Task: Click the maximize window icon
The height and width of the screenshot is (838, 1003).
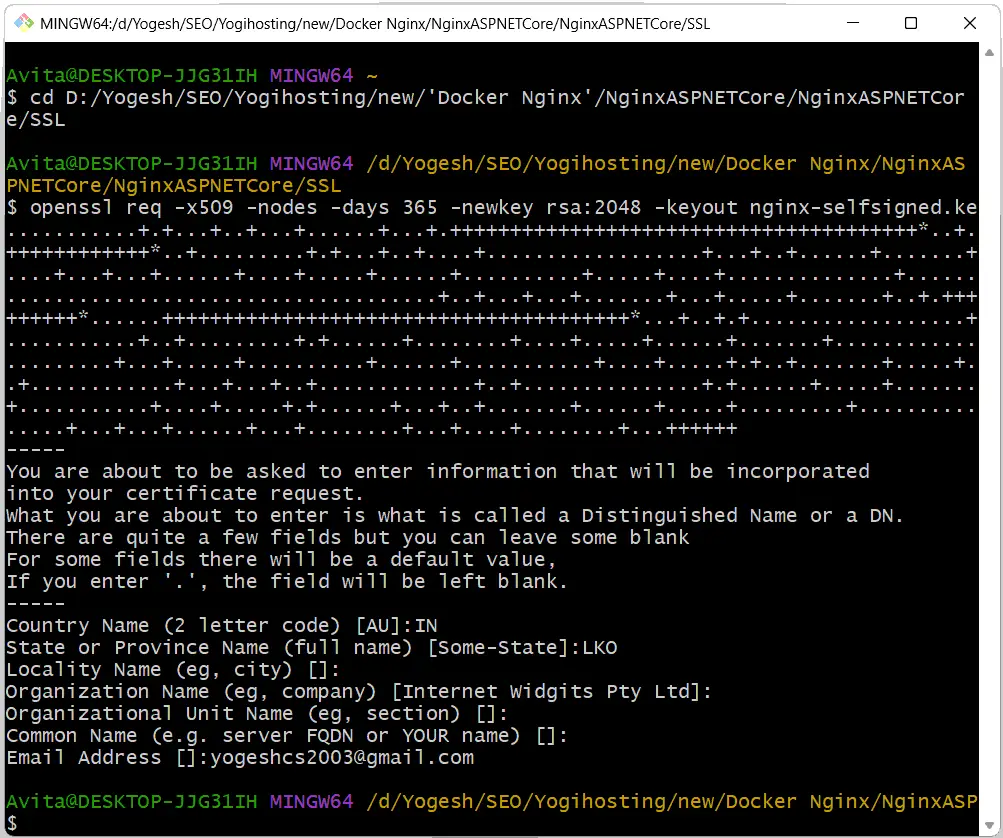Action: coord(910,23)
